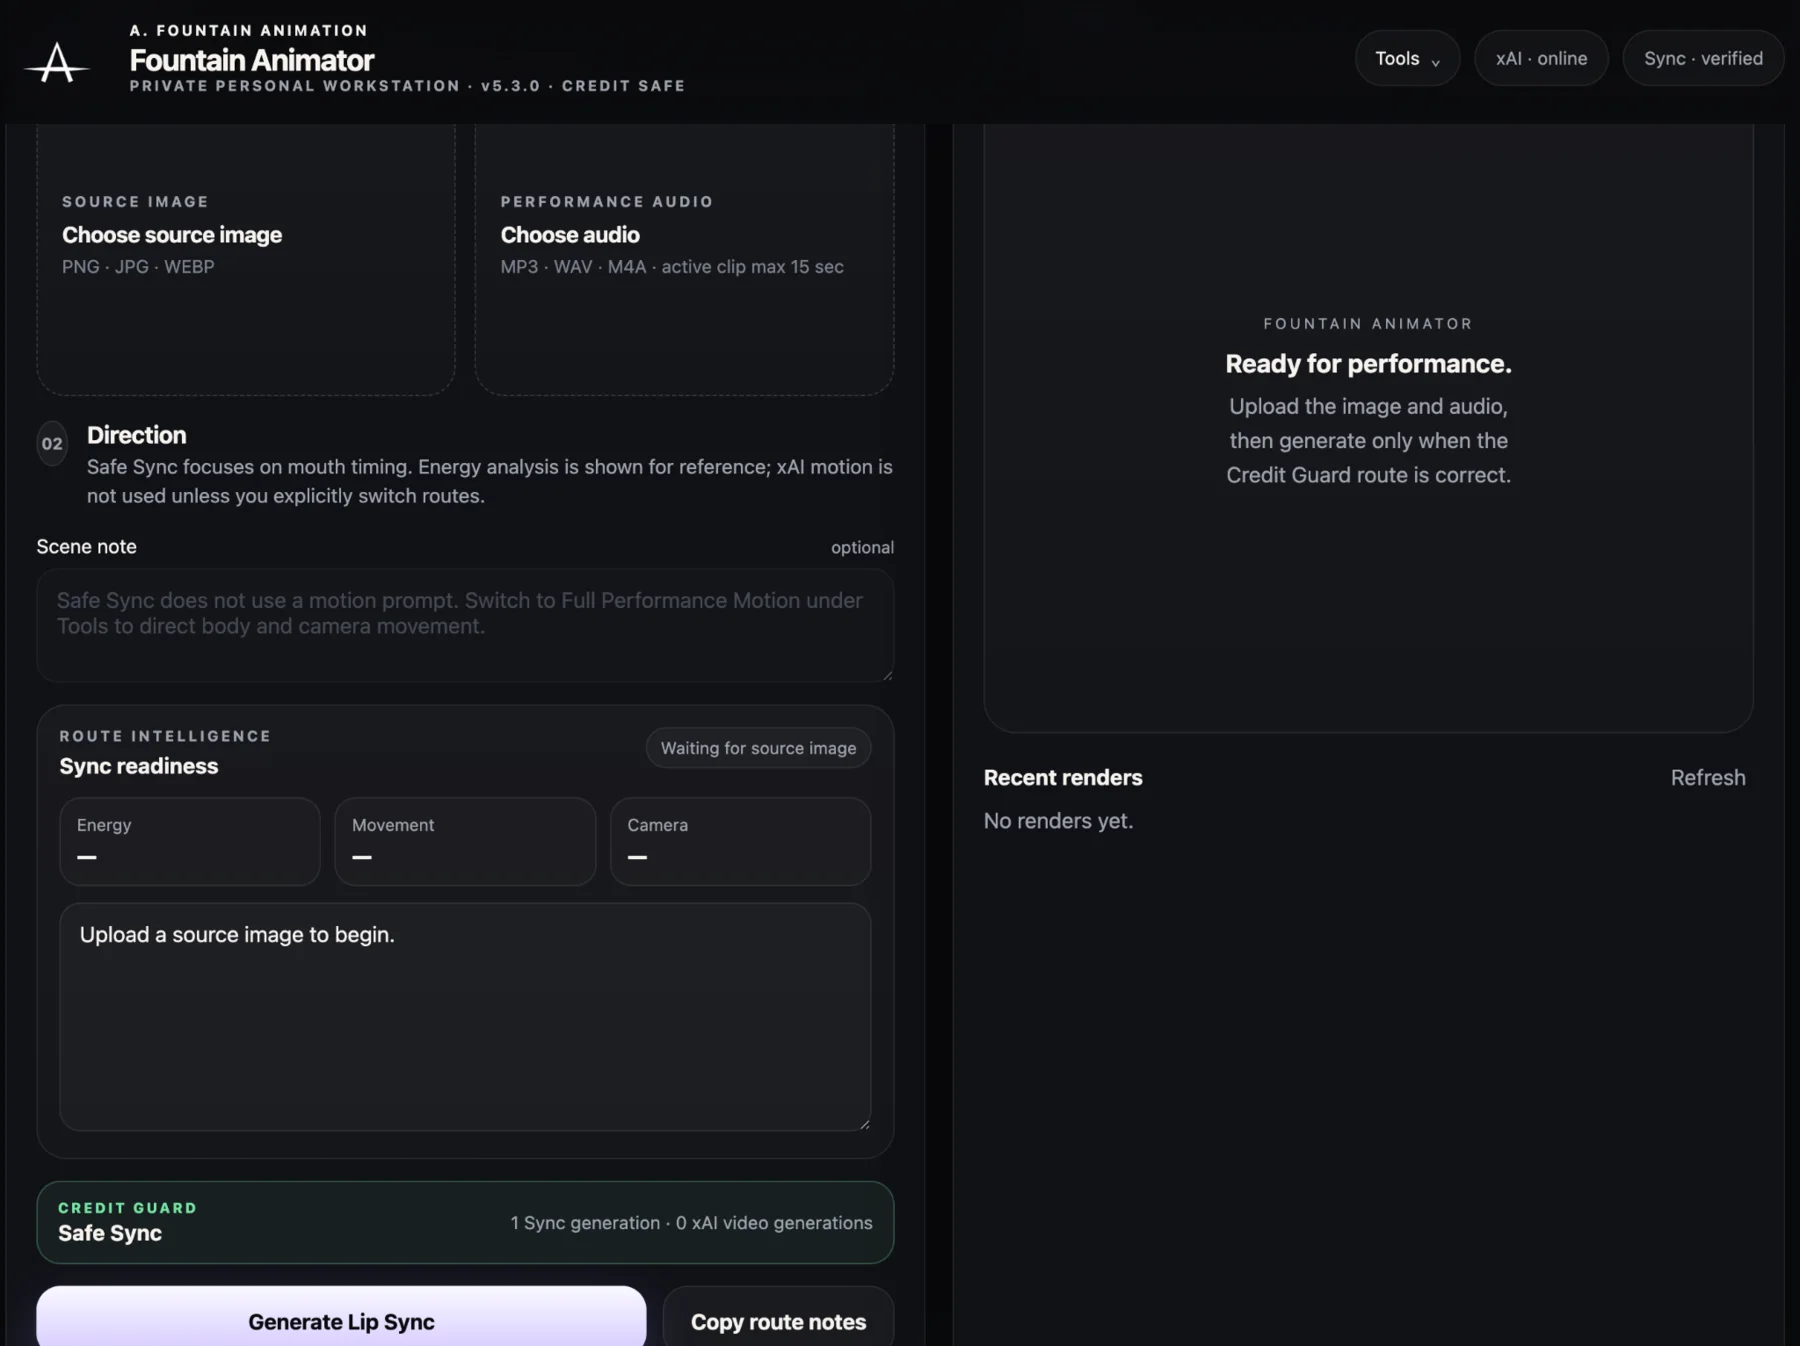Click the 'Direction' section heading
This screenshot has width=1800, height=1346.
click(x=136, y=435)
